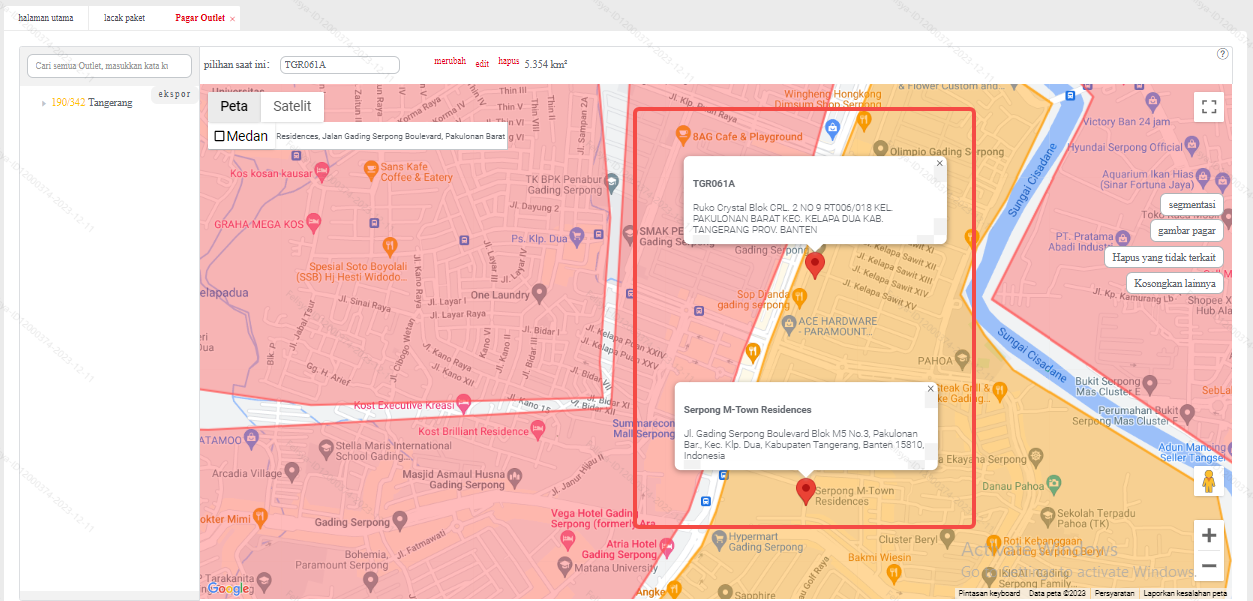Click the Sop Djanda gading serpong pin
The width and height of the screenshot is (1253, 601).
pyautogui.click(x=799, y=296)
